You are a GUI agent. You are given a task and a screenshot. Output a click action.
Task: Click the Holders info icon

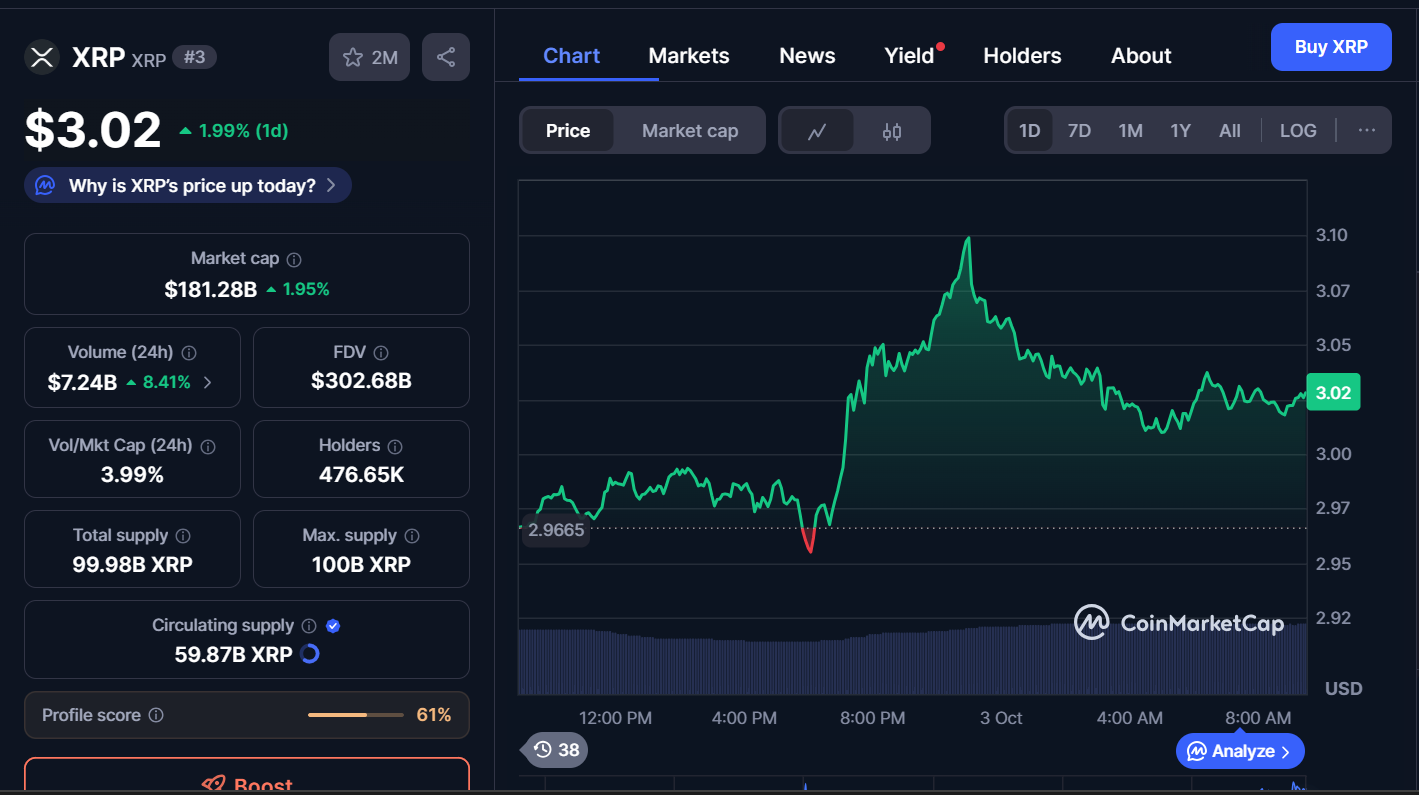(x=395, y=446)
